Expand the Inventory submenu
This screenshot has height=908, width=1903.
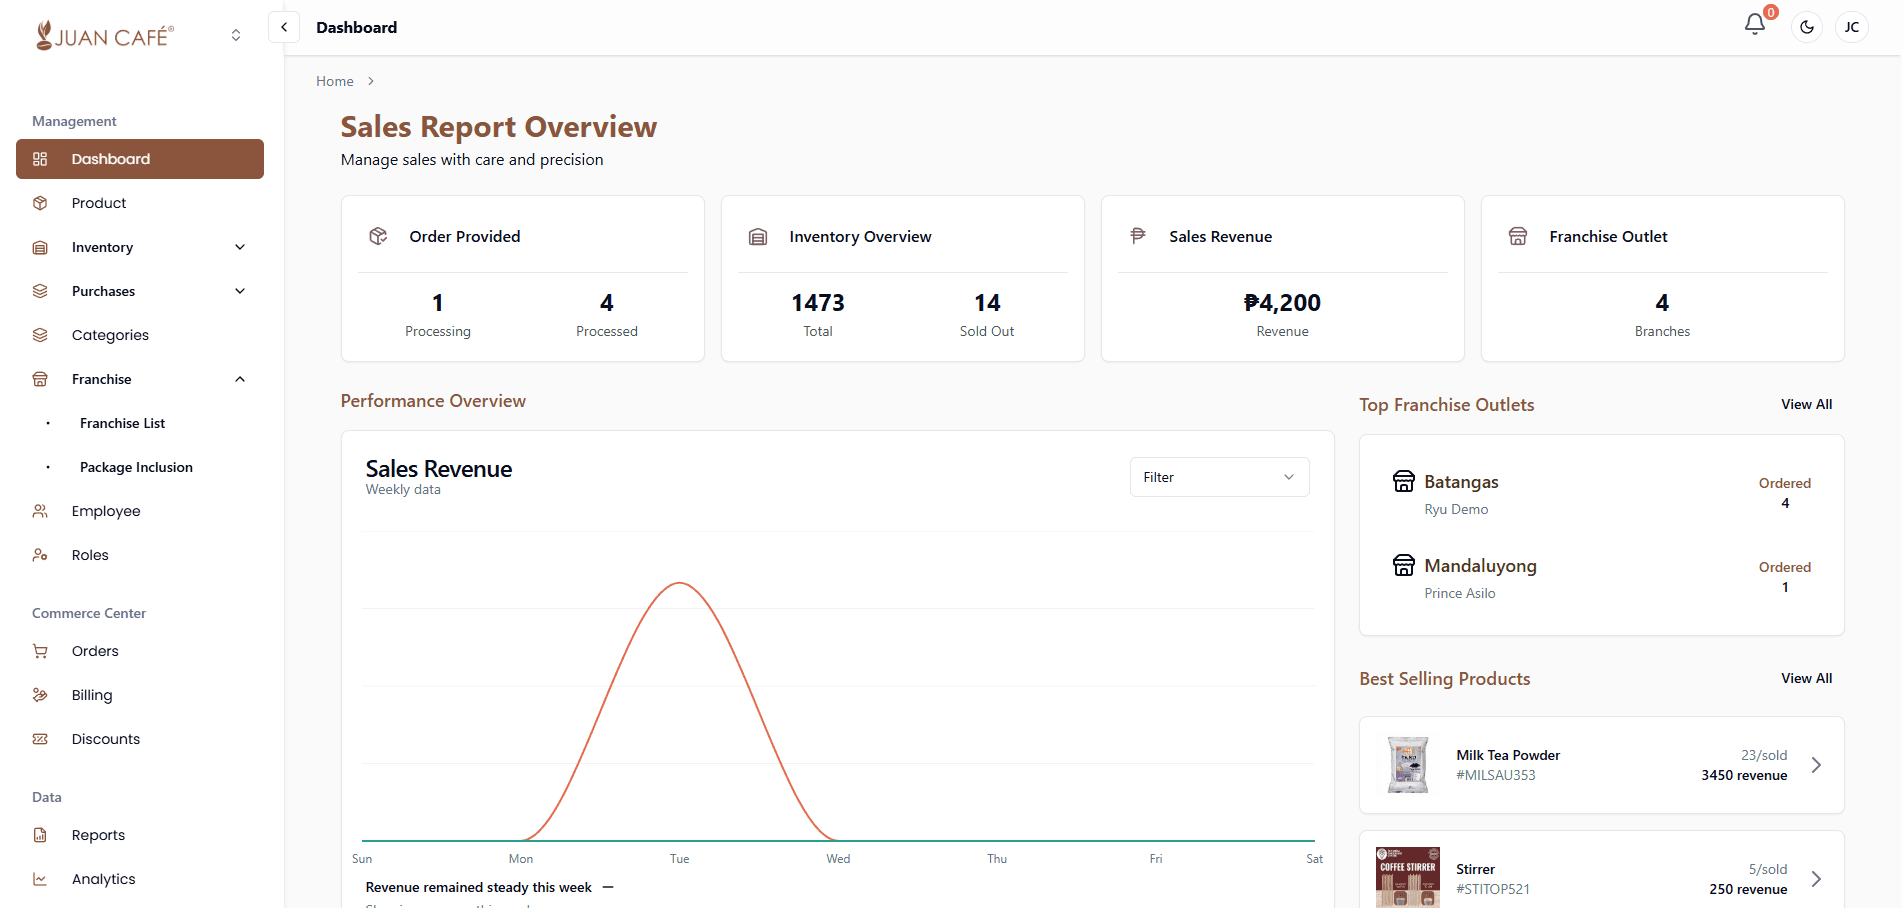[x=240, y=247]
